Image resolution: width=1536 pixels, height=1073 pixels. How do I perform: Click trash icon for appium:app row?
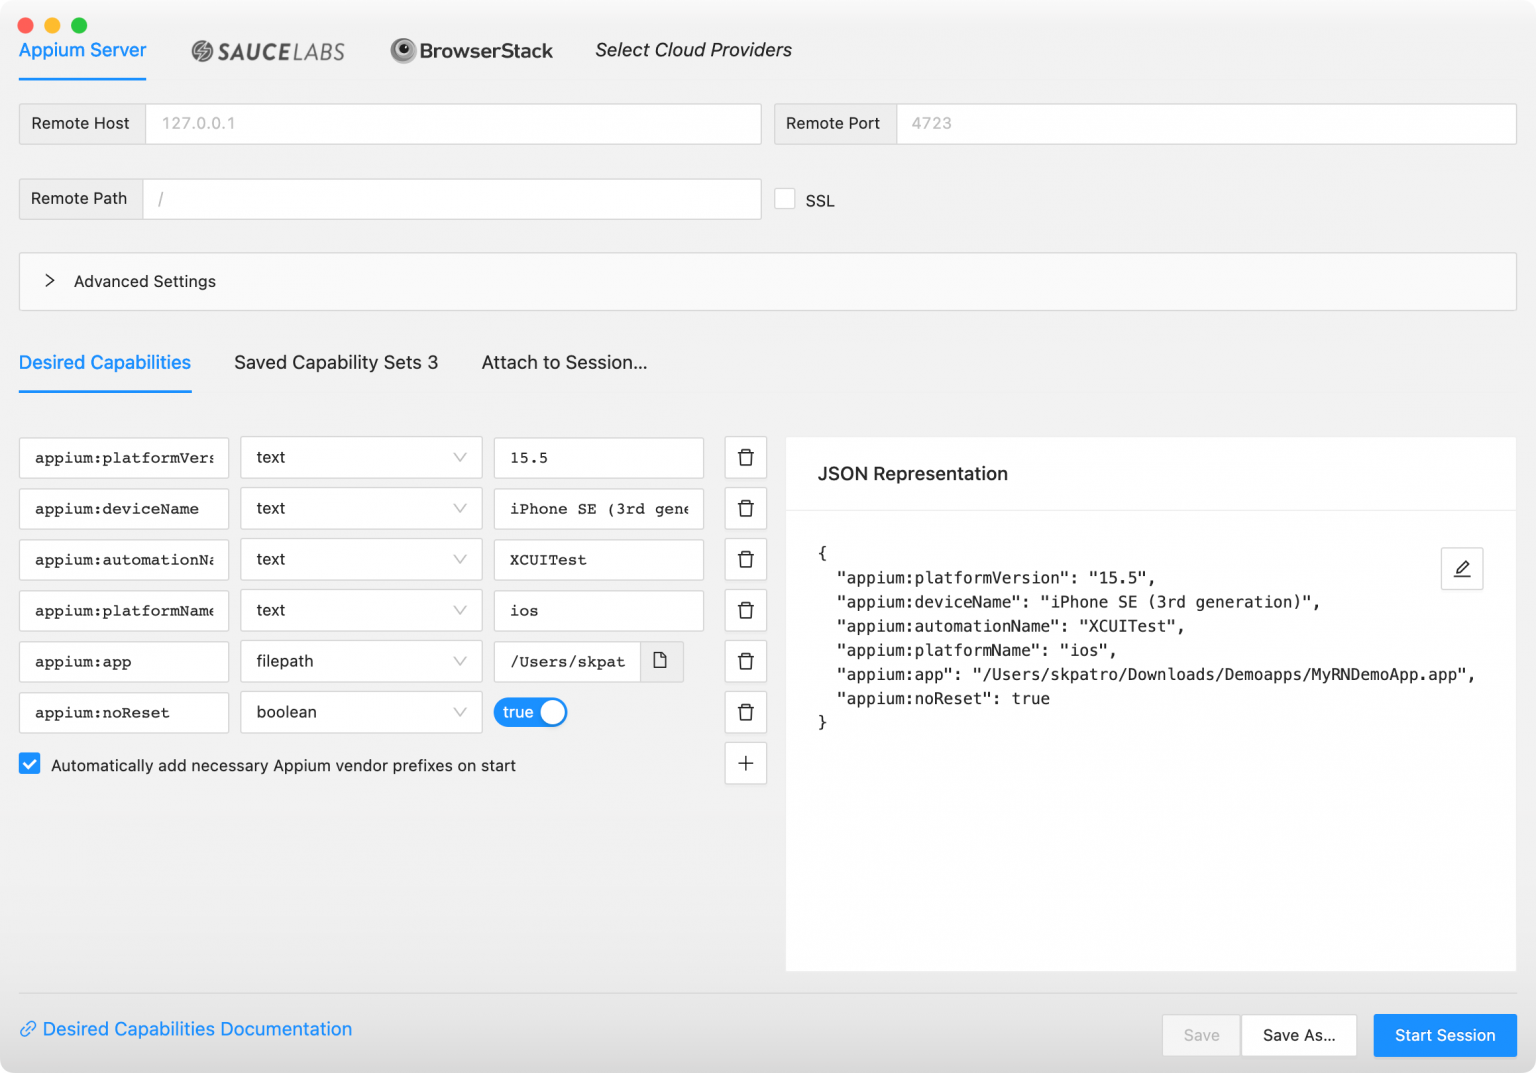(745, 662)
